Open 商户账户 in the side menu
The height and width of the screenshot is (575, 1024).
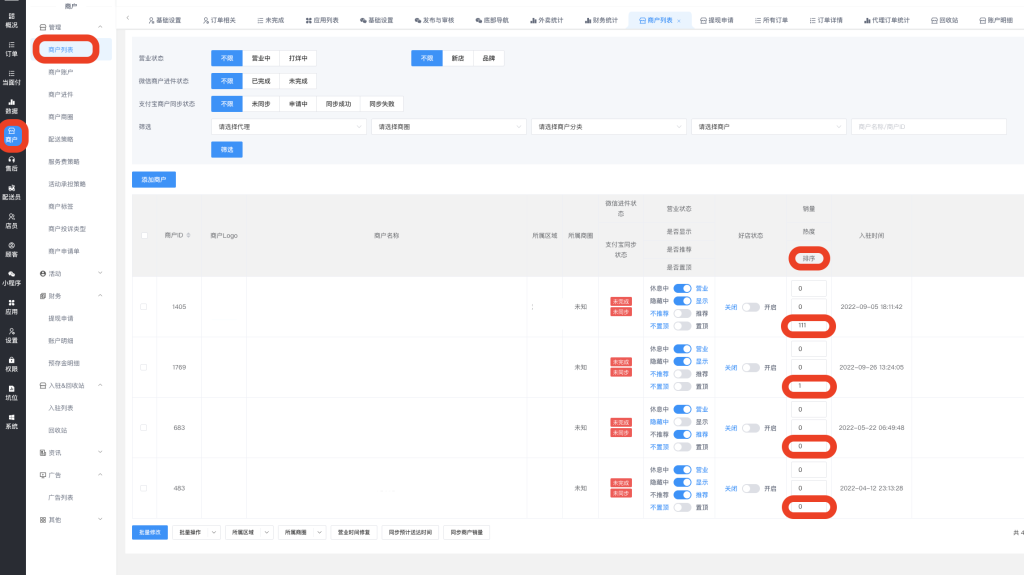click(61, 72)
